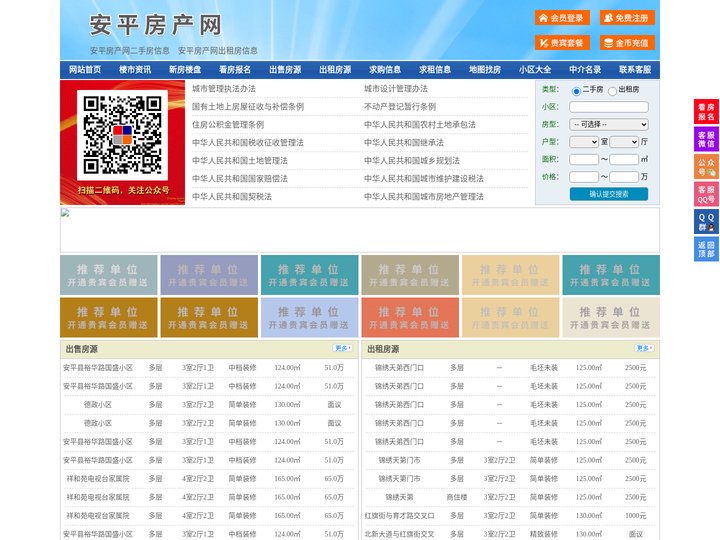Select the 二手房 radio button
720x540 pixels.
click(x=576, y=90)
